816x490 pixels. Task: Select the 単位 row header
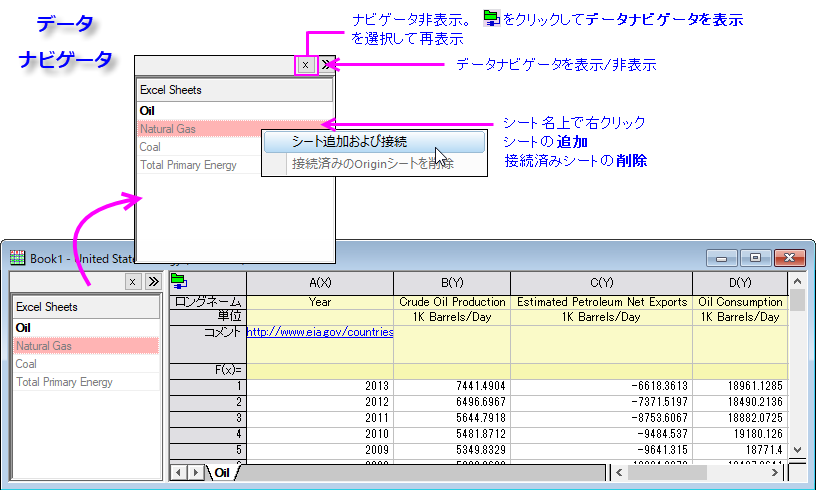tap(208, 317)
